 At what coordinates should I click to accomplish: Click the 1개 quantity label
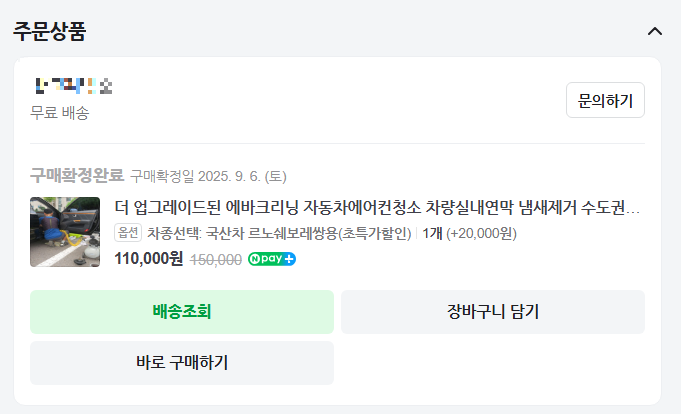point(432,233)
